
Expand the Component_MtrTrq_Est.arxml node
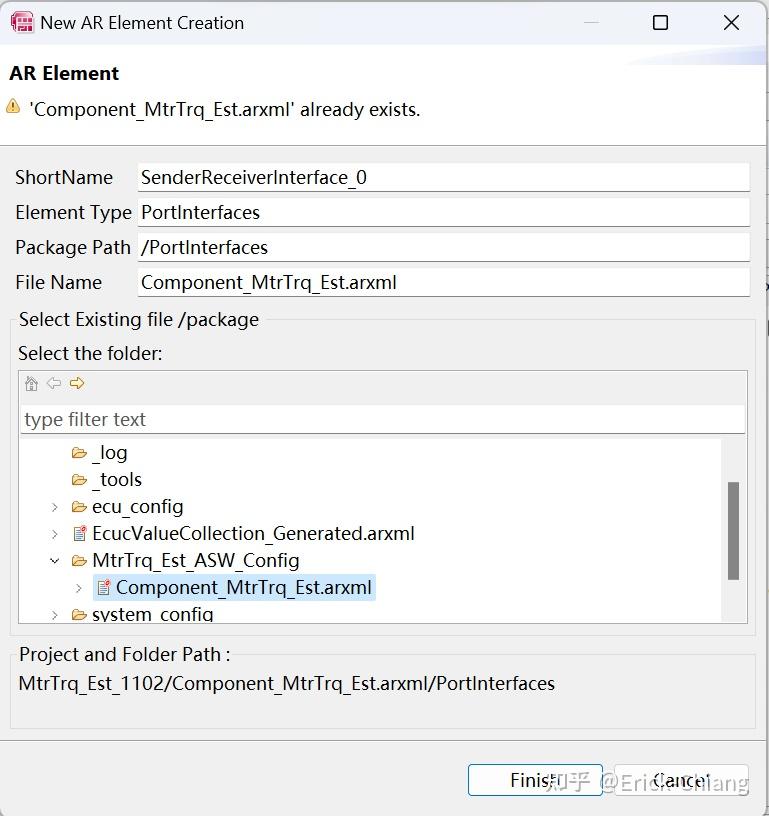79,588
